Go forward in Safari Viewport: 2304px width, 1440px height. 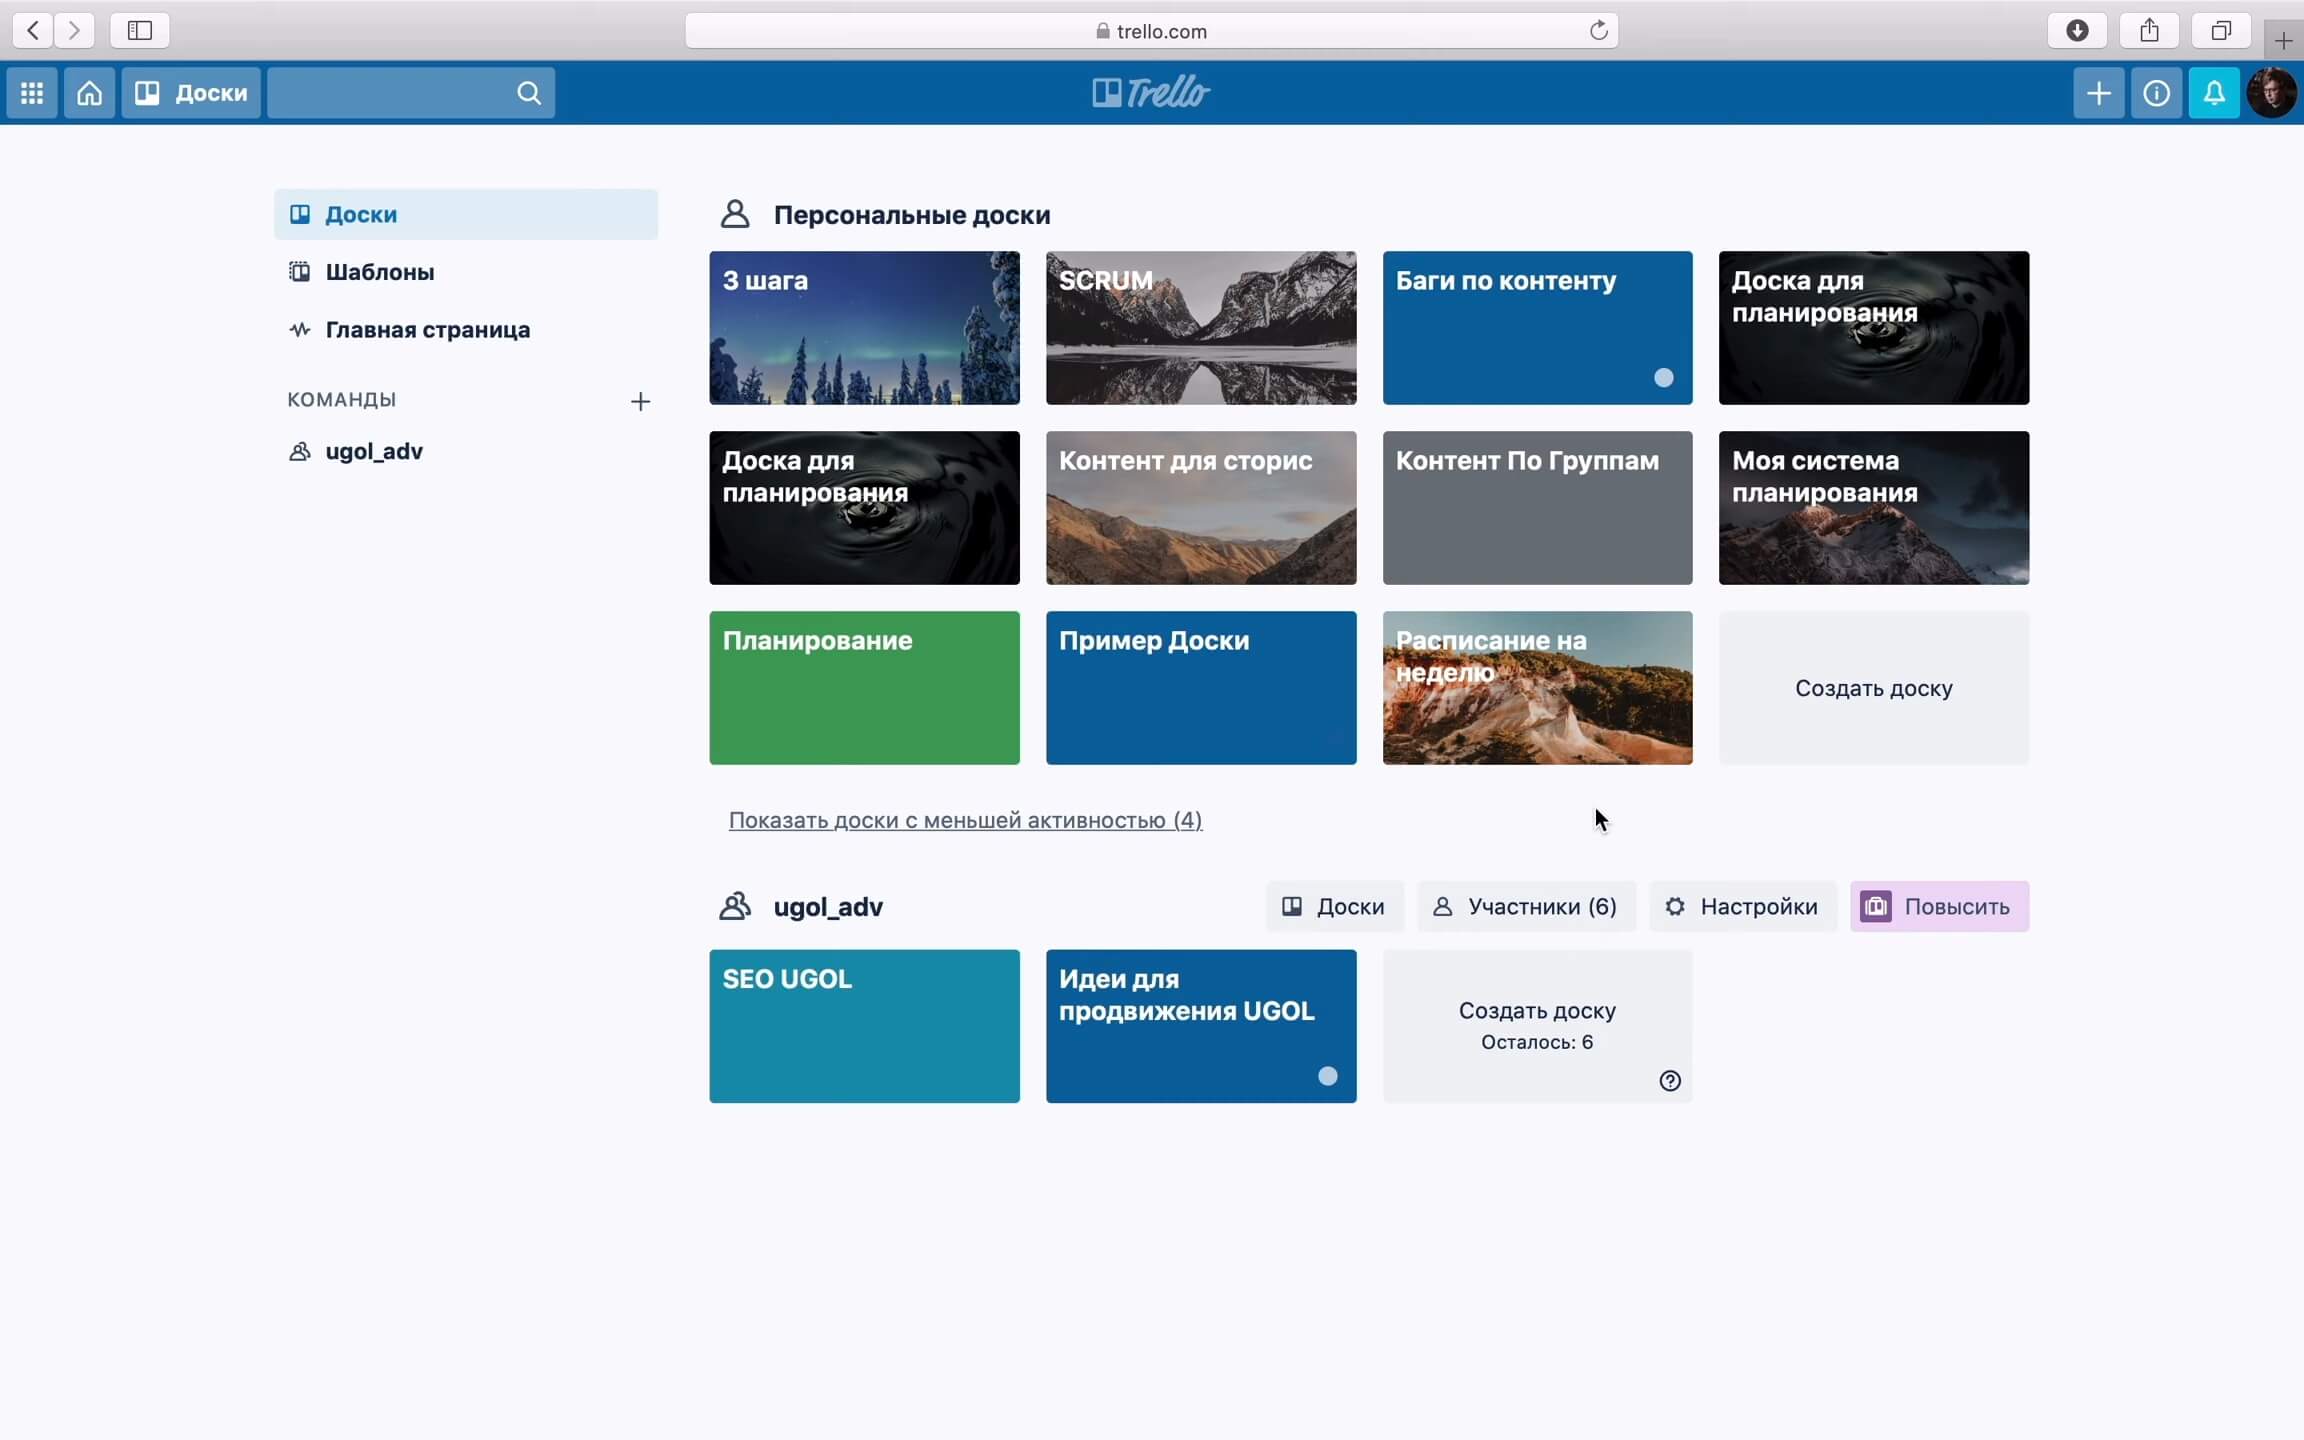pos(74,30)
